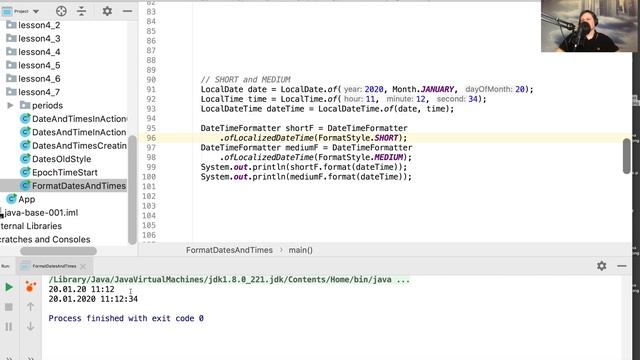Rerun the program with green play button

(9, 287)
